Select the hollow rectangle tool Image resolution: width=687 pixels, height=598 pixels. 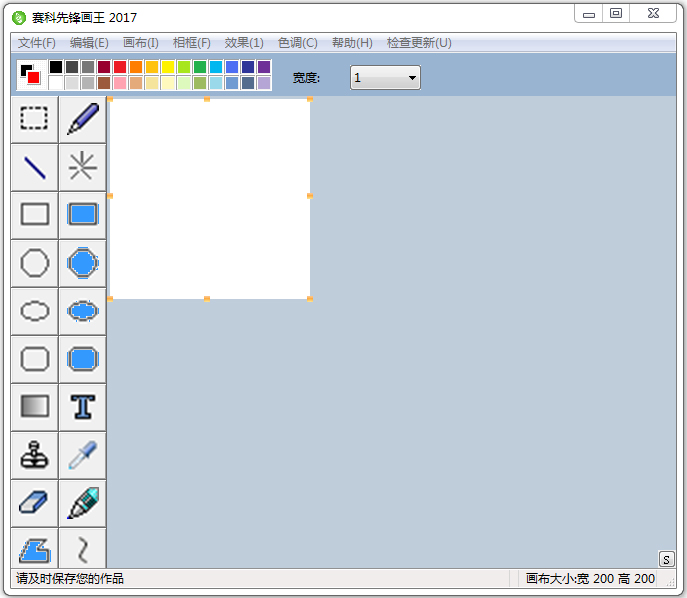(35, 216)
